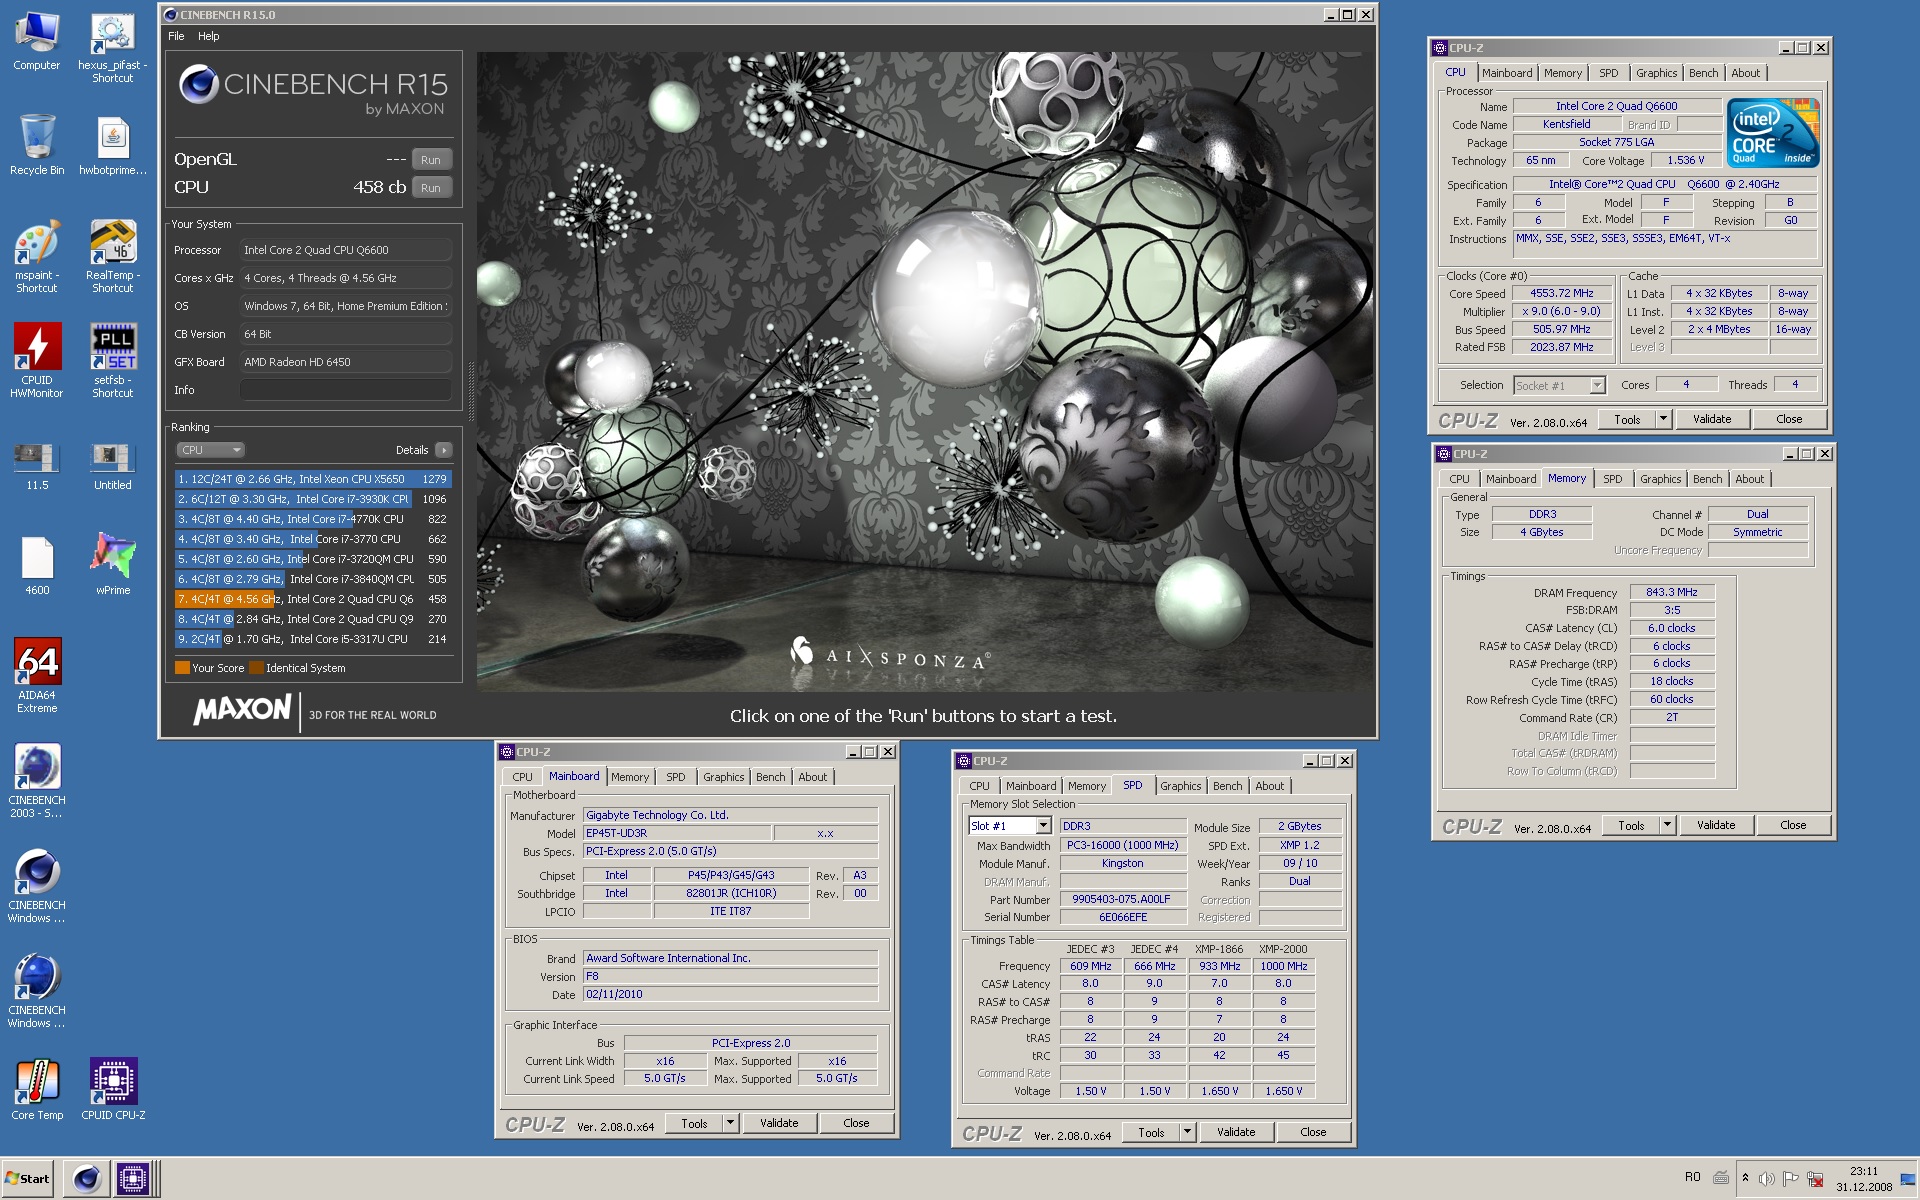Image resolution: width=1920 pixels, height=1200 pixels.
Task: Open the Start menu
Action: click(x=28, y=1179)
